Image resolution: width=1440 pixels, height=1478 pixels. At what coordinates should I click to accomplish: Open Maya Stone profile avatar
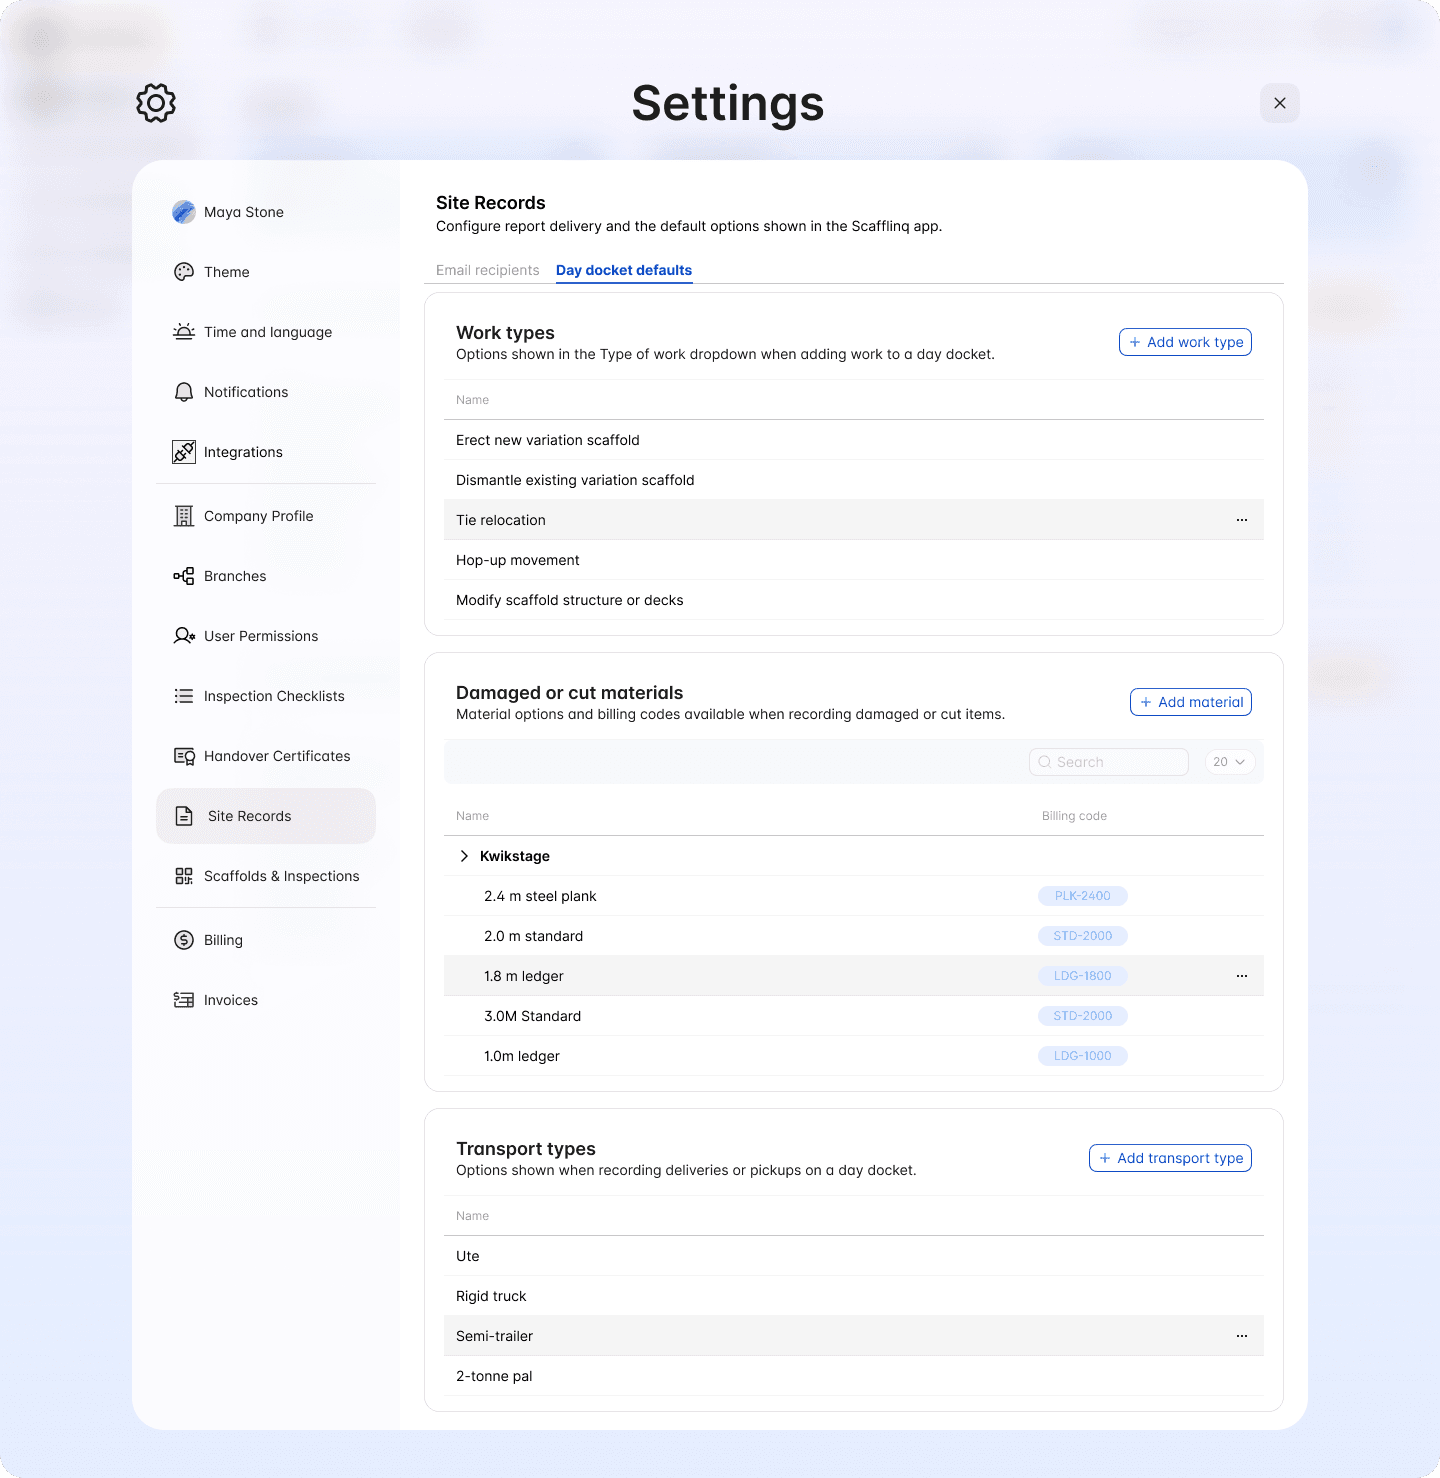[x=184, y=212]
